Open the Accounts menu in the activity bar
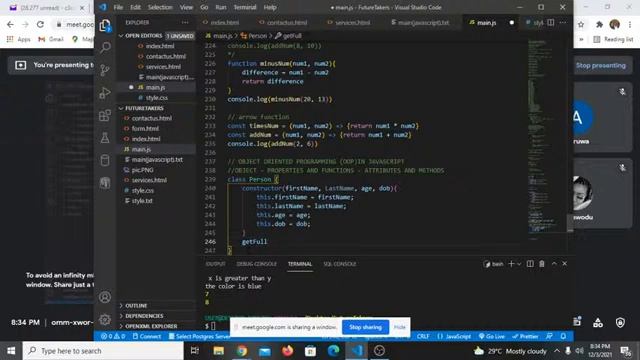The width and height of the screenshot is (640, 360). click(x=105, y=297)
